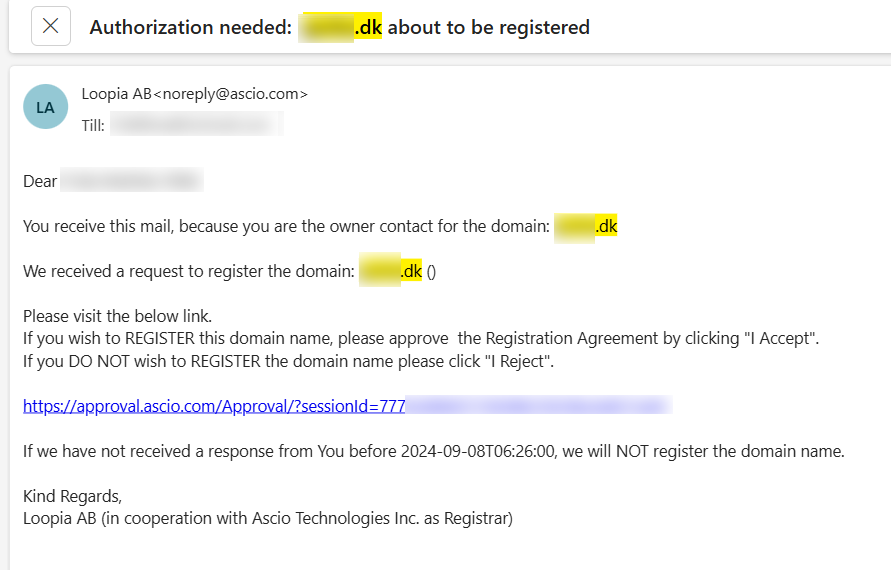Click the Loopia AB registrar signature line
Screen dimensions: 891x570
pos(267,518)
